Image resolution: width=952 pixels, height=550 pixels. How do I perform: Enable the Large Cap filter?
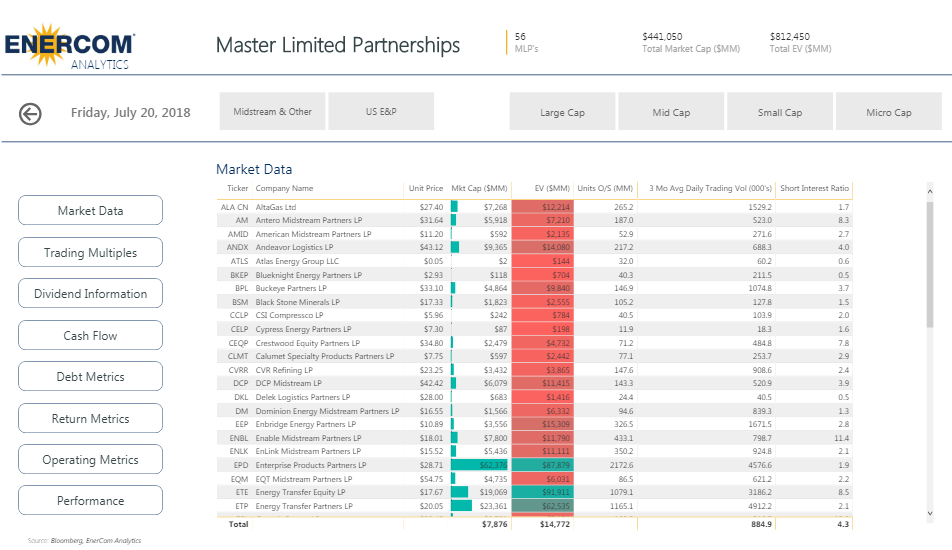click(x=562, y=112)
